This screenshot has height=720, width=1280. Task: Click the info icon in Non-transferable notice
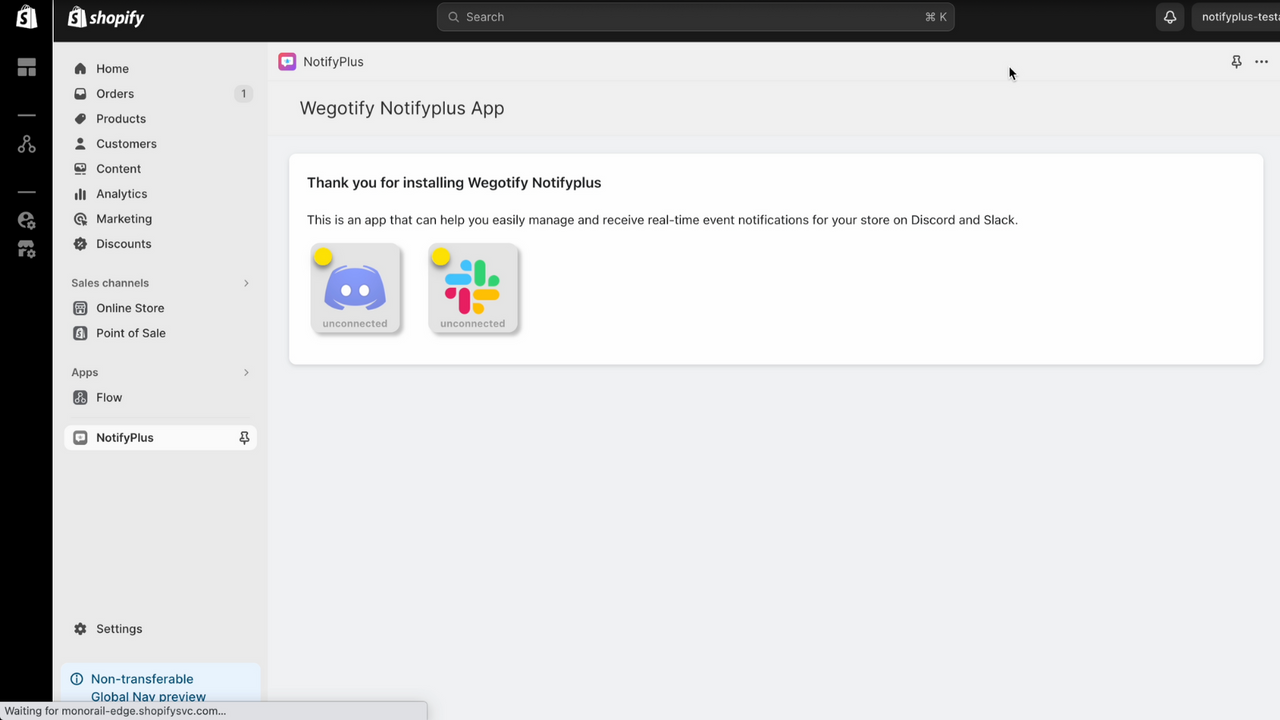coord(78,679)
